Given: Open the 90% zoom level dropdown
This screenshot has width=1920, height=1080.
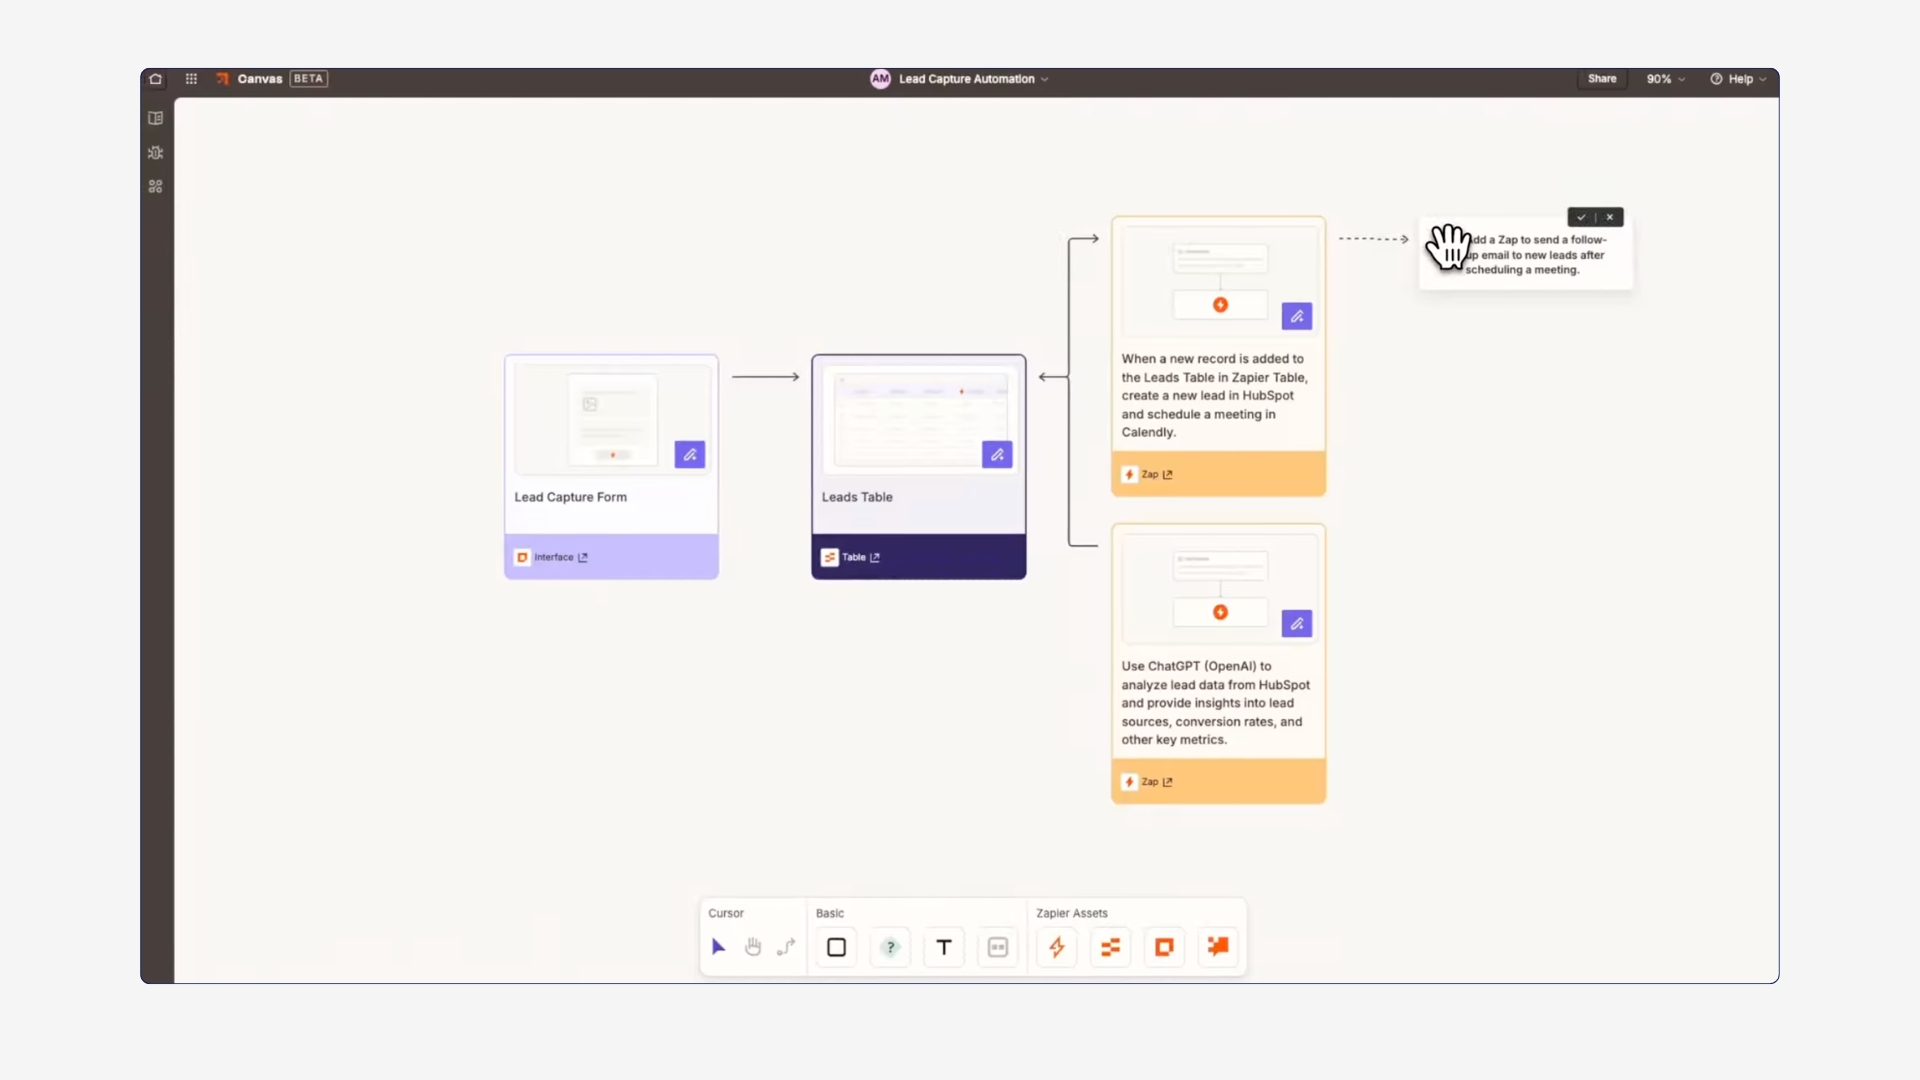Looking at the screenshot, I should tap(1666, 79).
